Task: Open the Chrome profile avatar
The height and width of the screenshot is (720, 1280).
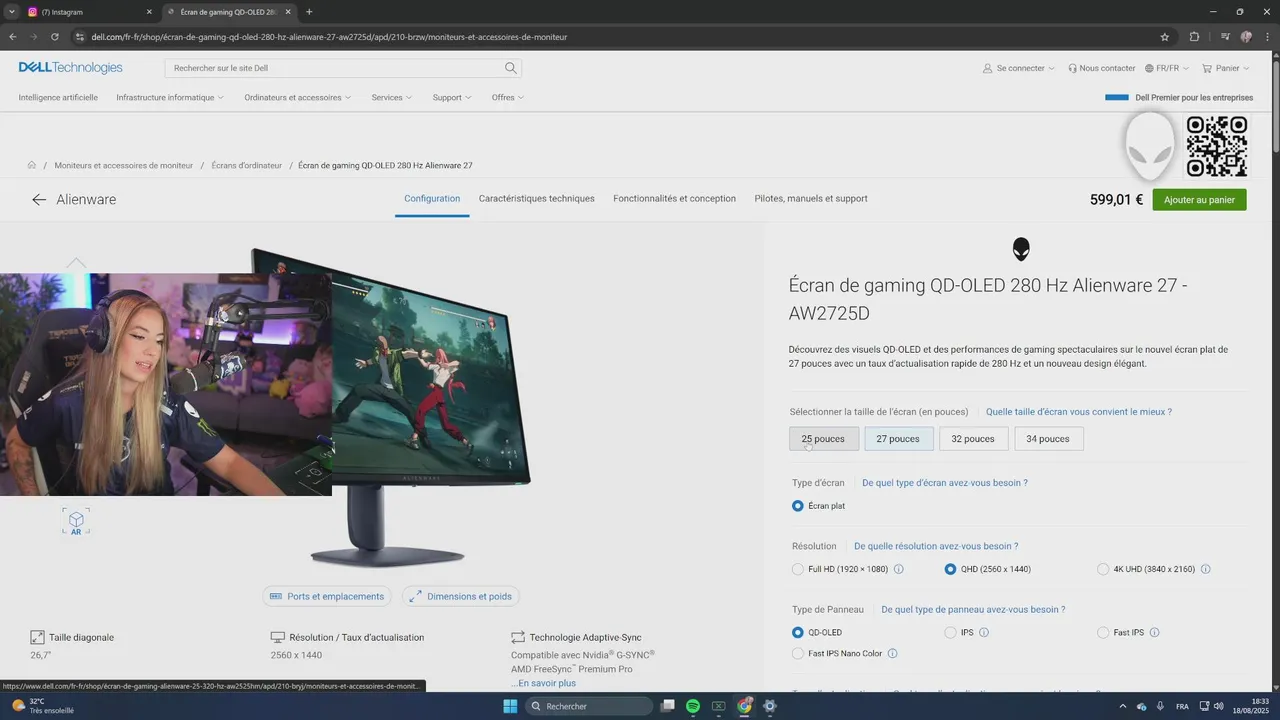Action: point(1246,37)
